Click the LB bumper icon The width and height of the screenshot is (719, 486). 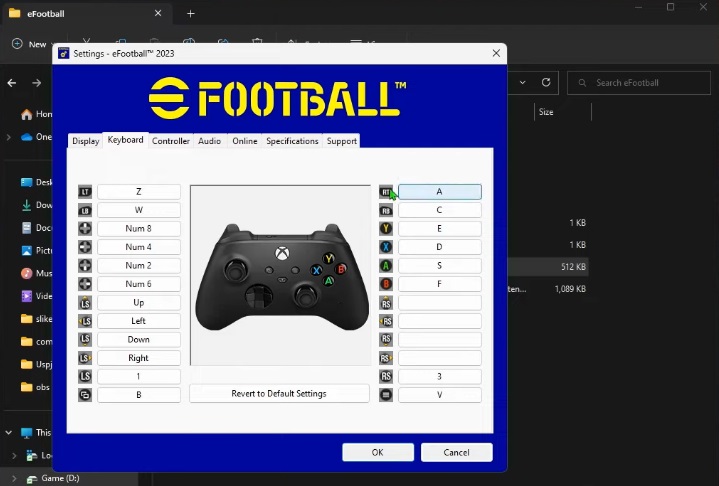point(85,210)
